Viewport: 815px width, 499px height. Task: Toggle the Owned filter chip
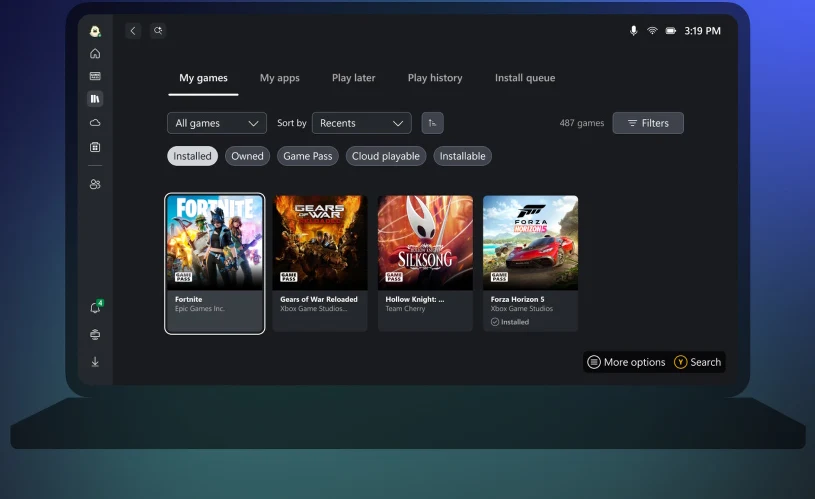(247, 156)
